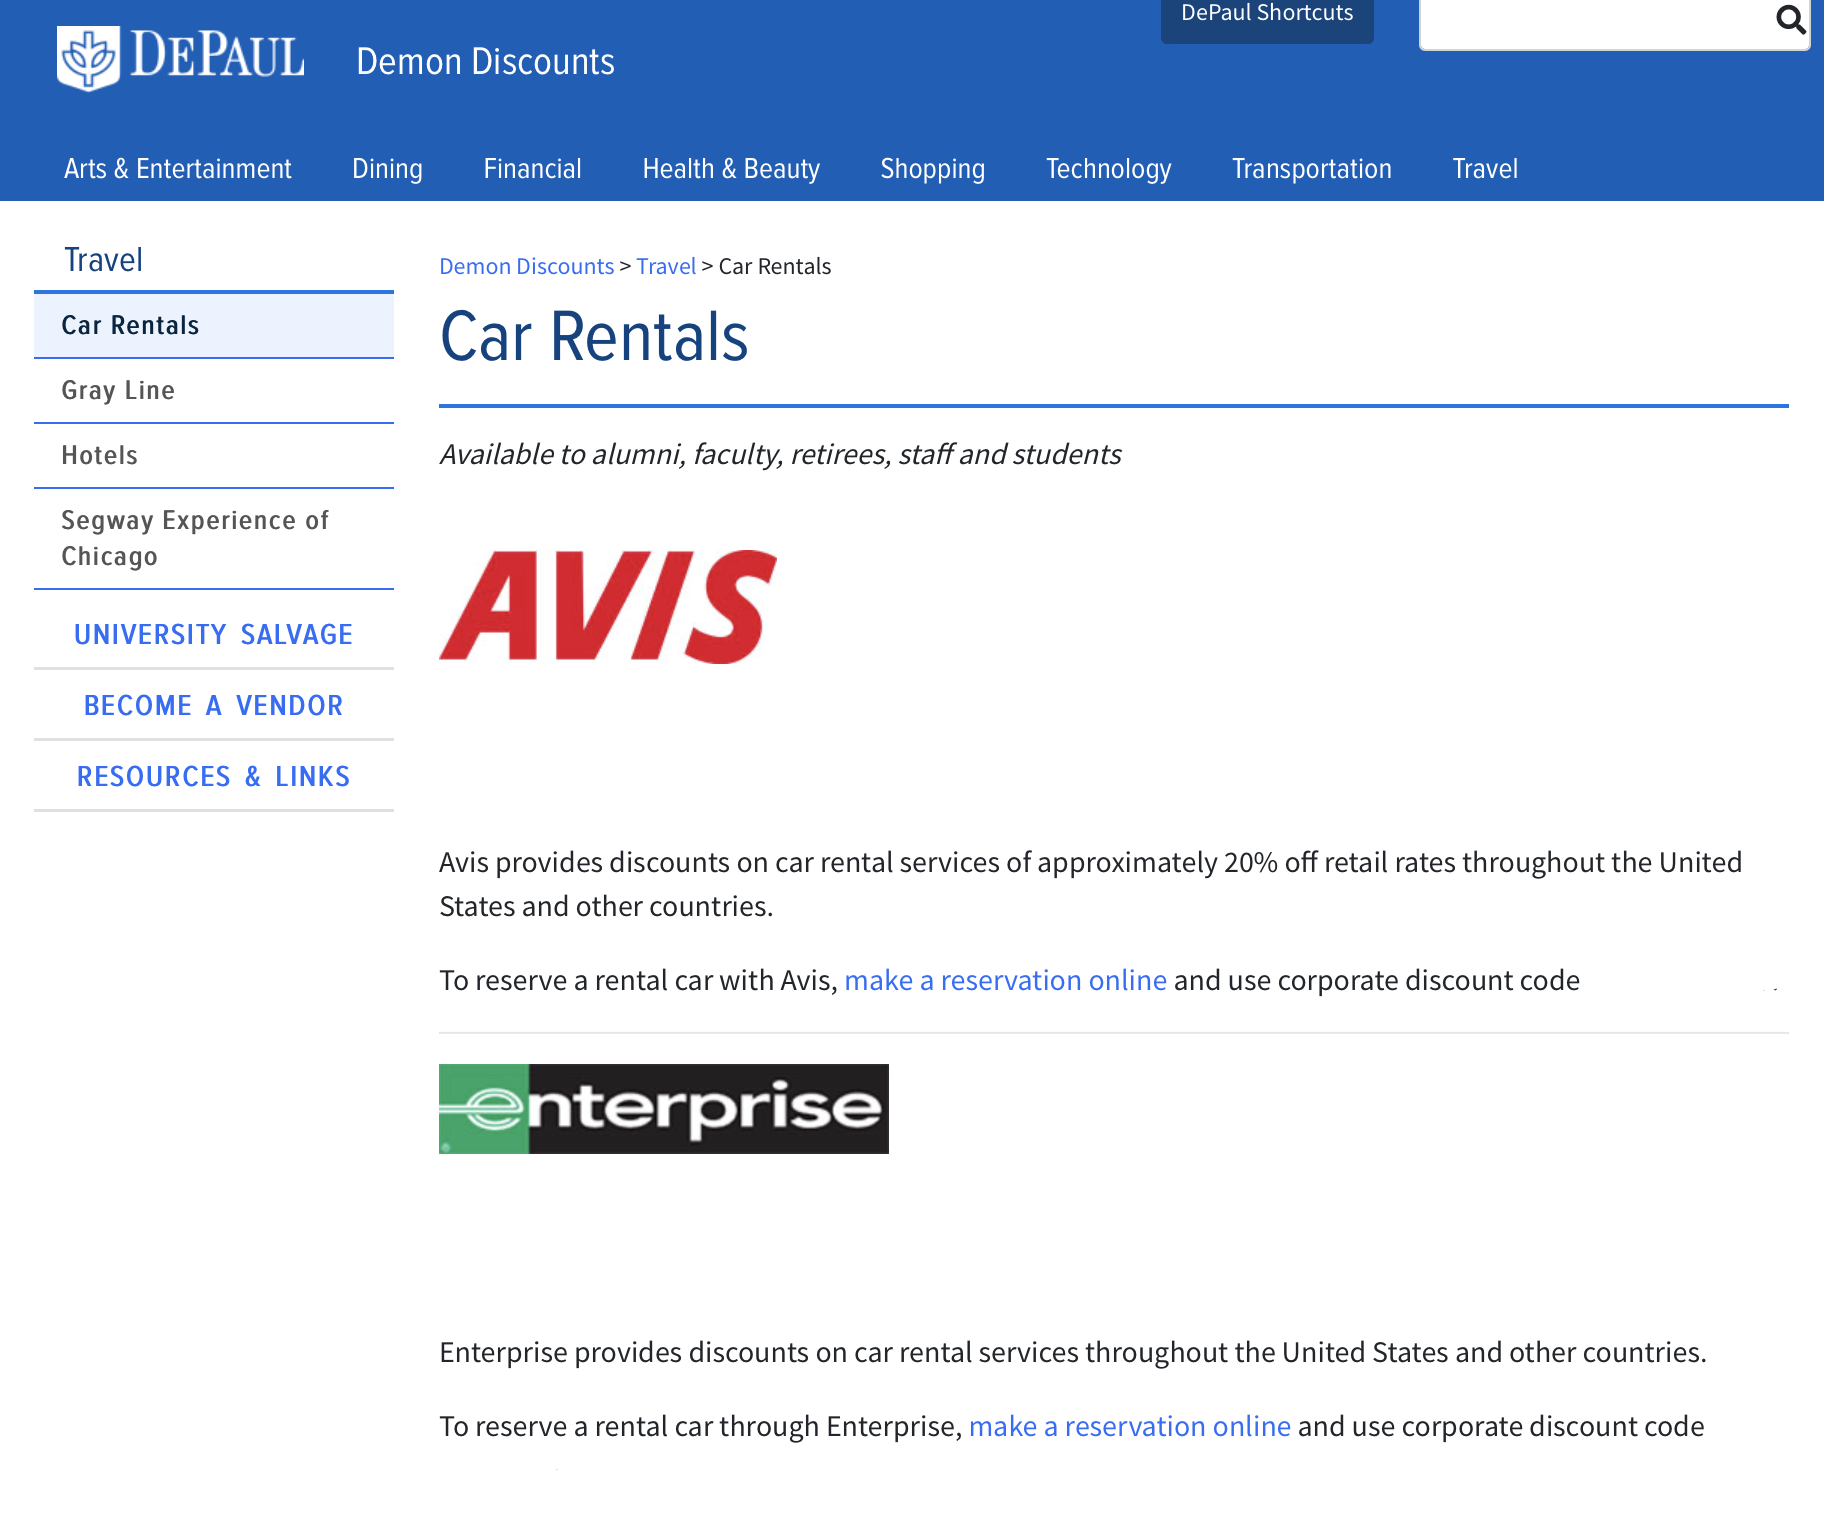Click the Enterprise logo image

pyautogui.click(x=662, y=1109)
